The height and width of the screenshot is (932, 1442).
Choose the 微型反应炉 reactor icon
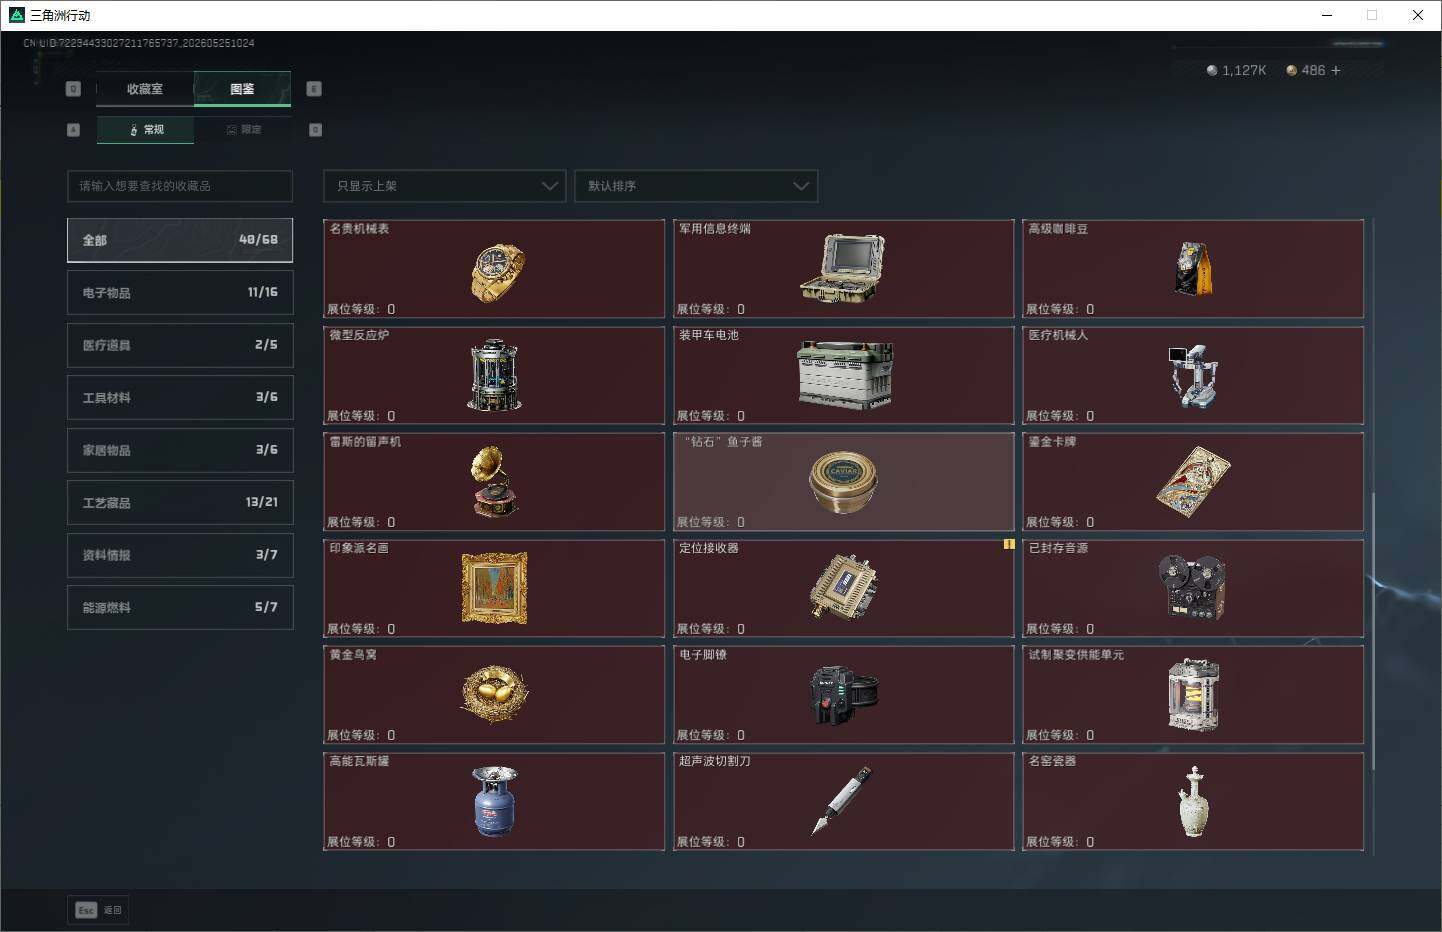click(x=494, y=375)
